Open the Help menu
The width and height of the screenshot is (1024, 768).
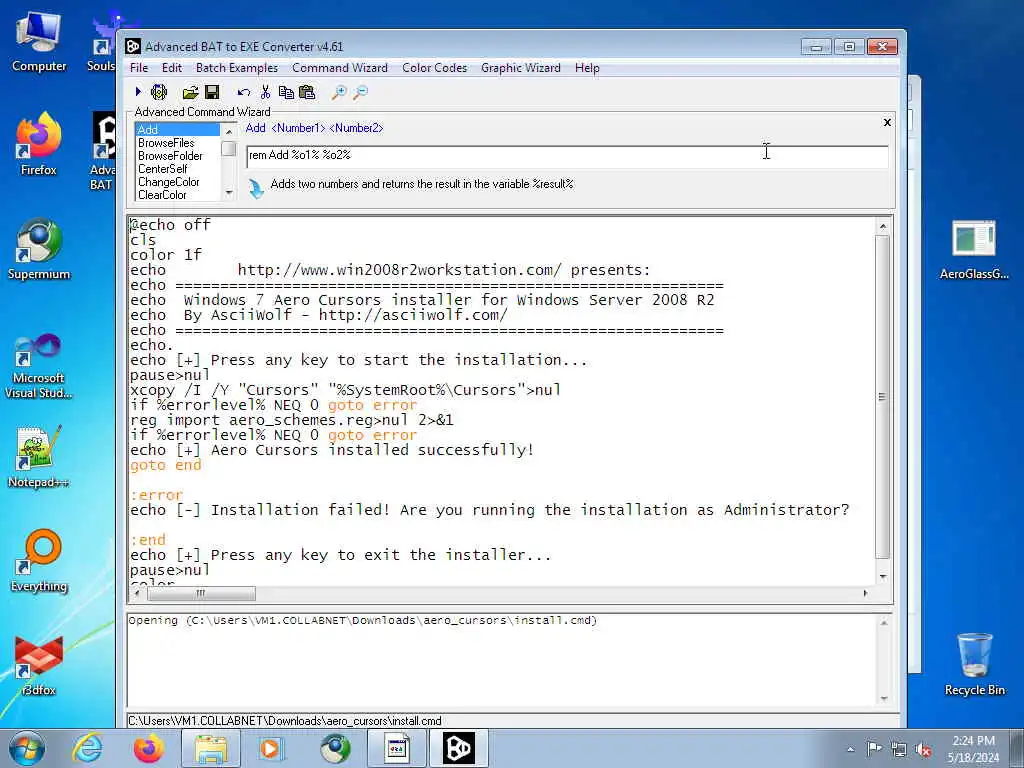[587, 68]
